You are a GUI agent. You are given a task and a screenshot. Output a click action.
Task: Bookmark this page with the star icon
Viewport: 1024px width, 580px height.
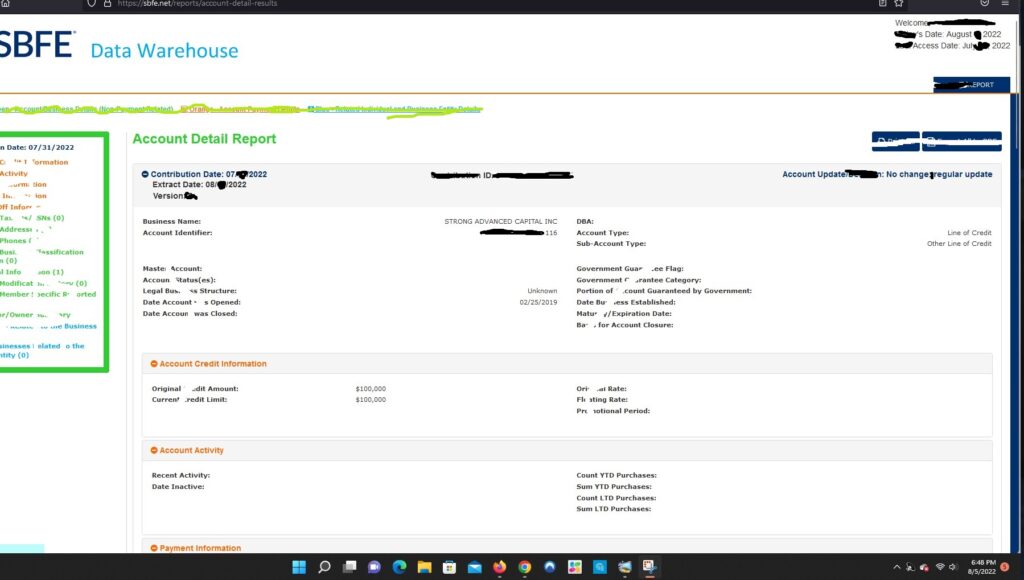[x=899, y=3]
